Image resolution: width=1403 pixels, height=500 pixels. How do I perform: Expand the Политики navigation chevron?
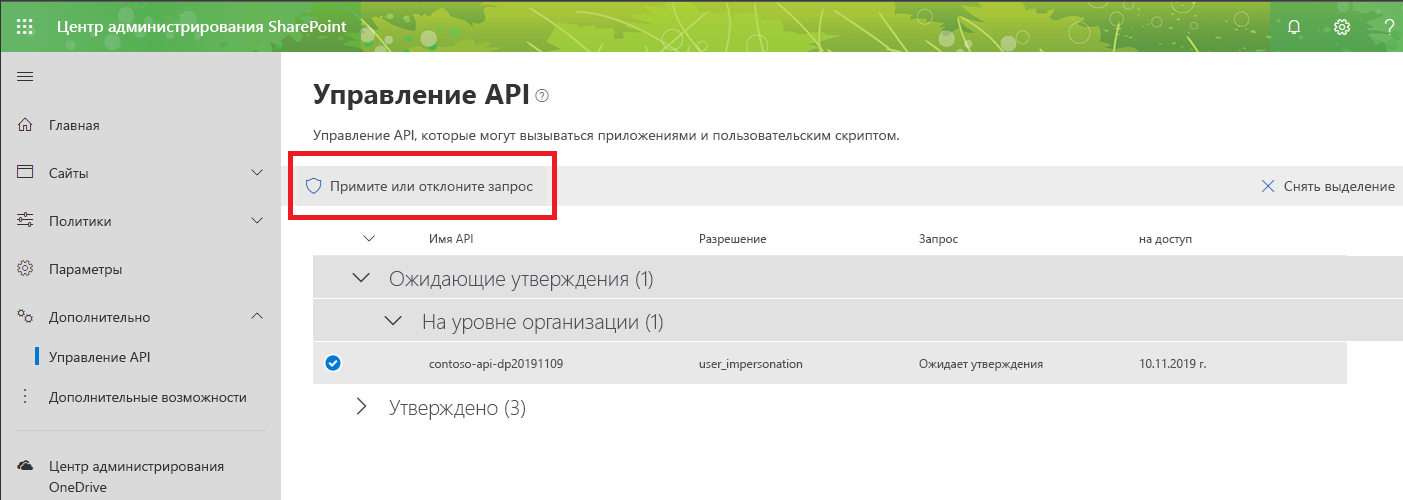point(257,221)
